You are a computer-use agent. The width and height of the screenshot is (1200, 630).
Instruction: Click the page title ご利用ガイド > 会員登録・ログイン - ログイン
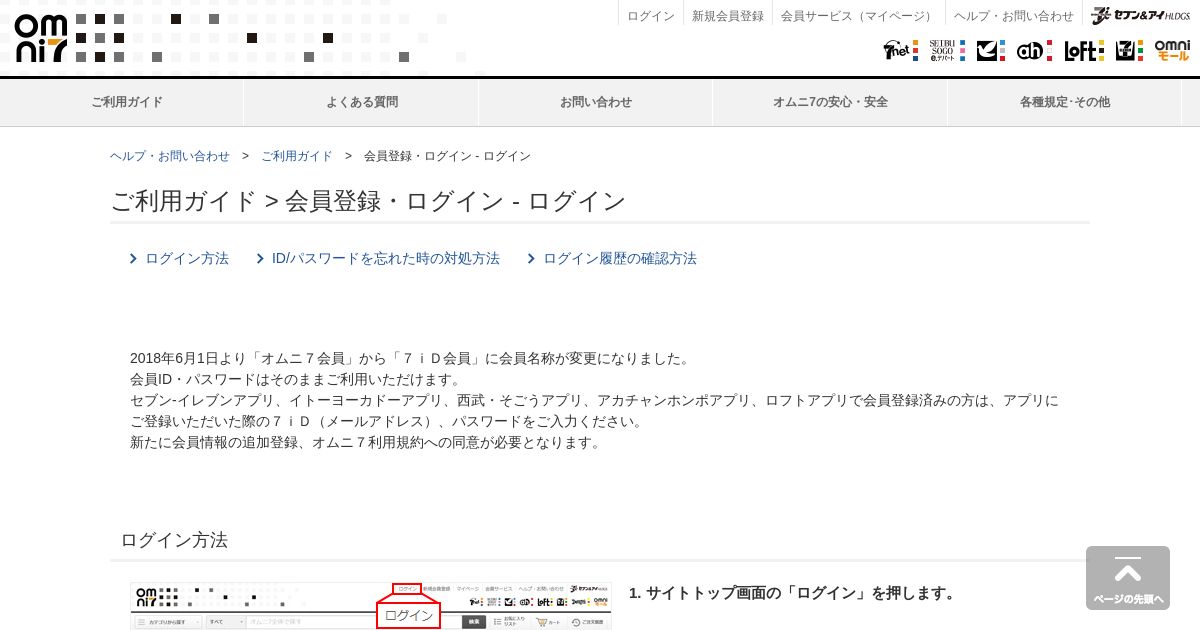click(368, 201)
